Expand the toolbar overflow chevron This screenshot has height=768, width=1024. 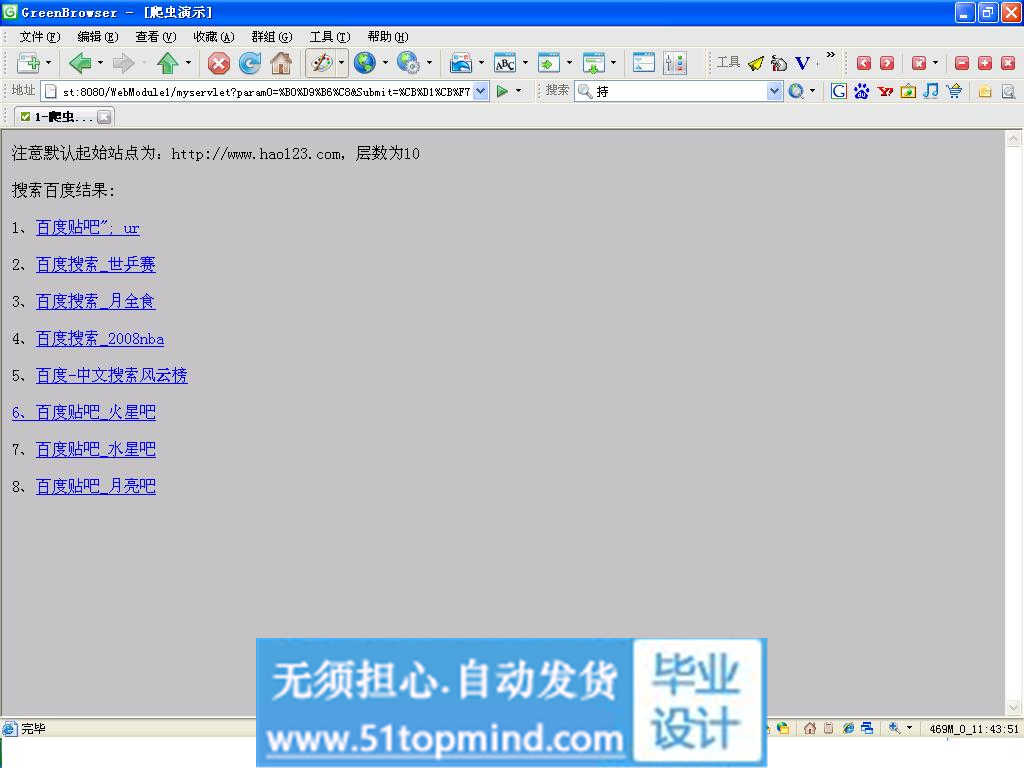click(x=831, y=55)
